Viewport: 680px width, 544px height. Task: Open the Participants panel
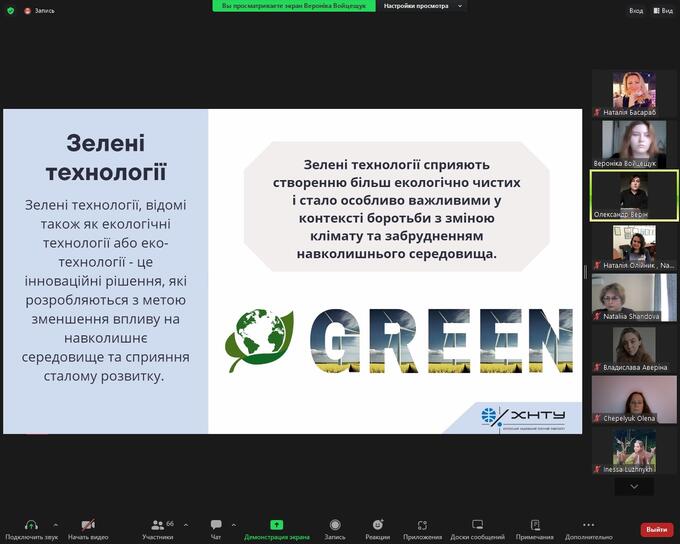(156, 525)
